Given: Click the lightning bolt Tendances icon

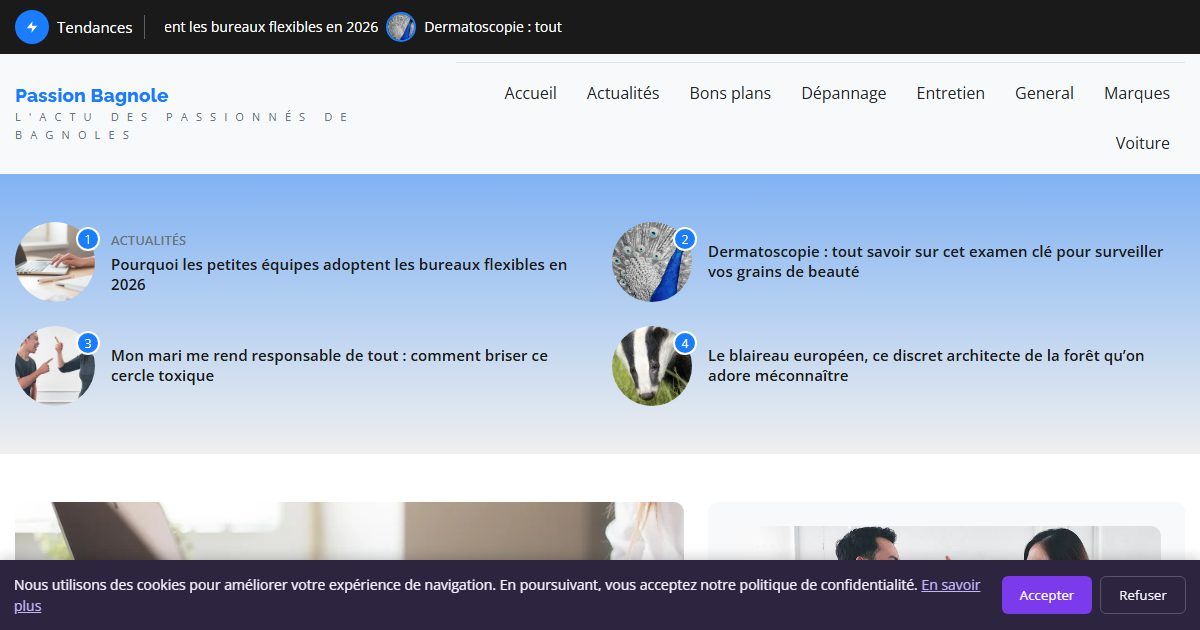Looking at the screenshot, I should [32, 27].
